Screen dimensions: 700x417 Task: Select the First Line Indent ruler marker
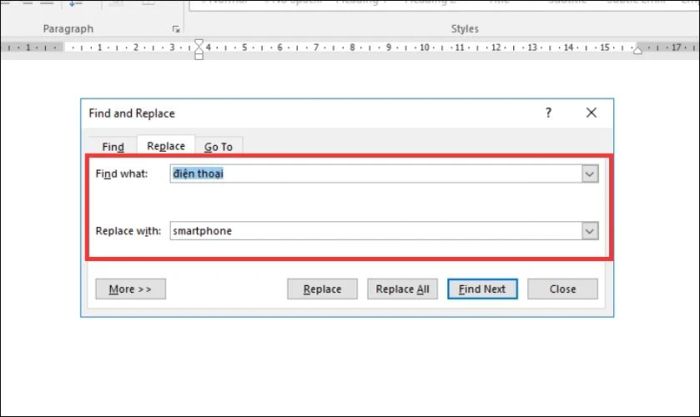click(199, 43)
